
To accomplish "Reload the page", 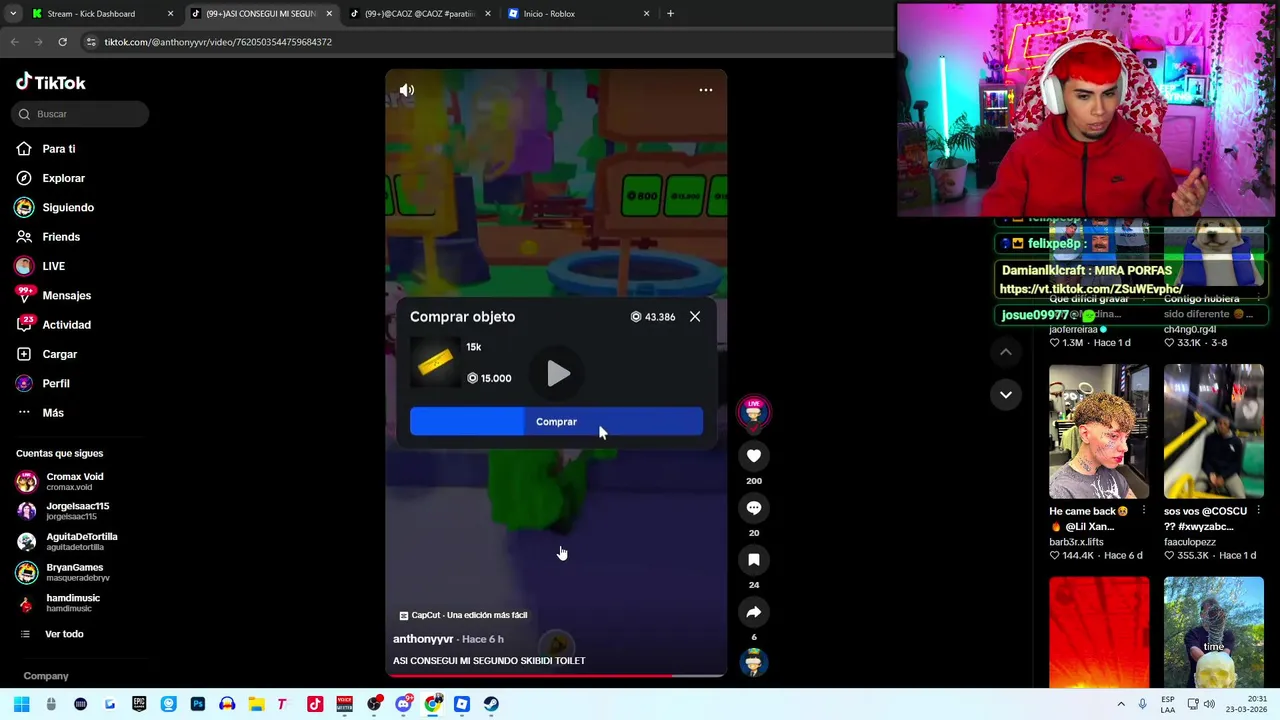I will pos(62,42).
